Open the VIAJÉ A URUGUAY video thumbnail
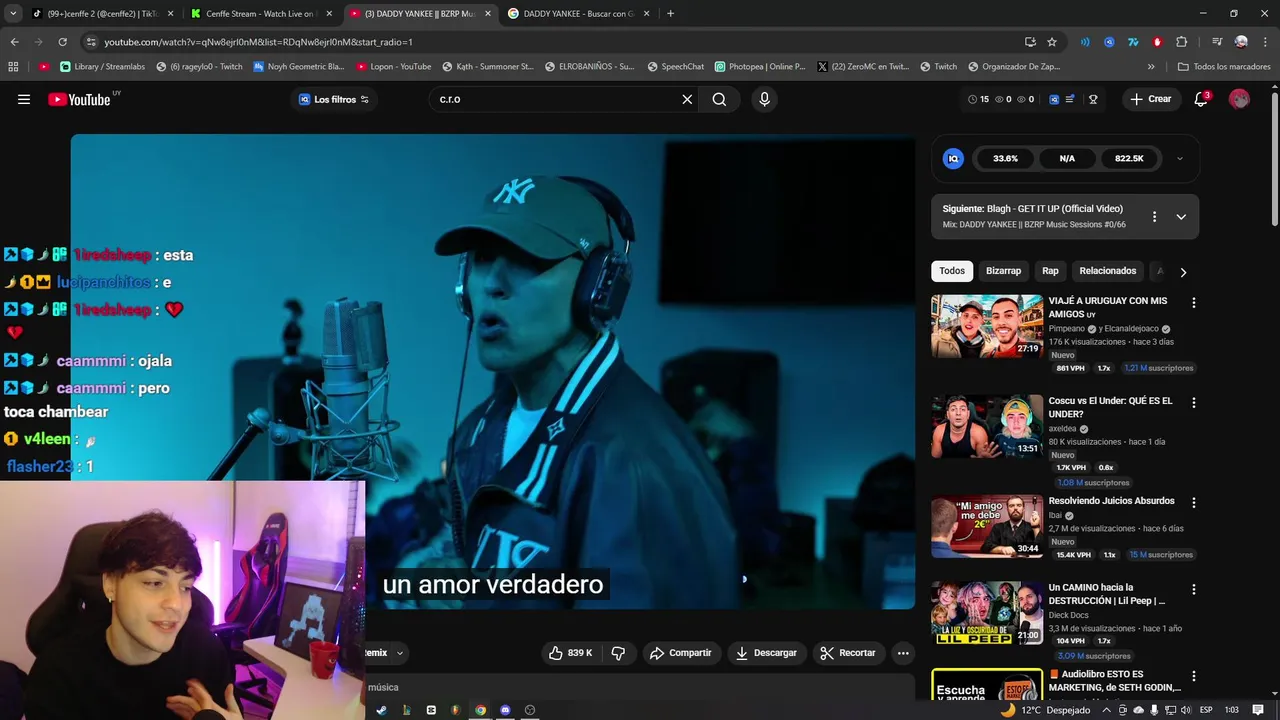Viewport: 1280px width, 720px height. coord(987,326)
